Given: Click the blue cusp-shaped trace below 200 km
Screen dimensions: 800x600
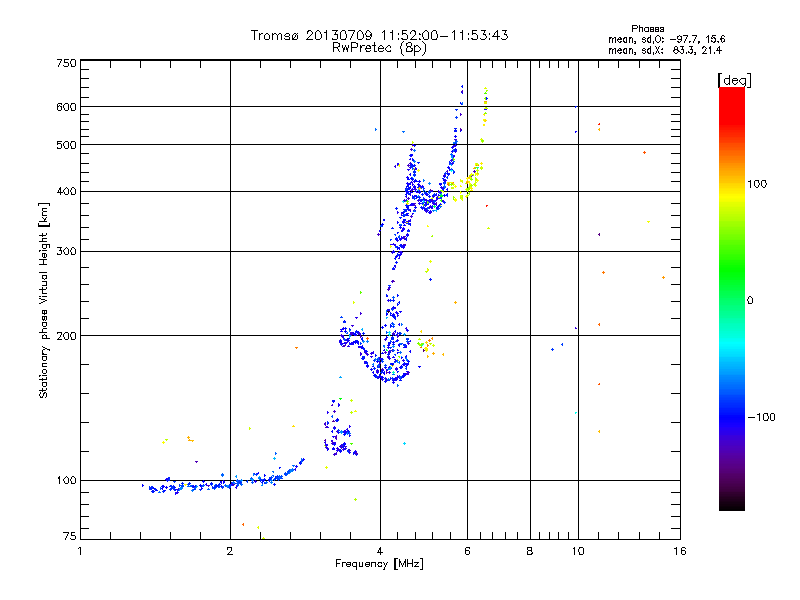Looking at the screenshot, I should 375,357.
